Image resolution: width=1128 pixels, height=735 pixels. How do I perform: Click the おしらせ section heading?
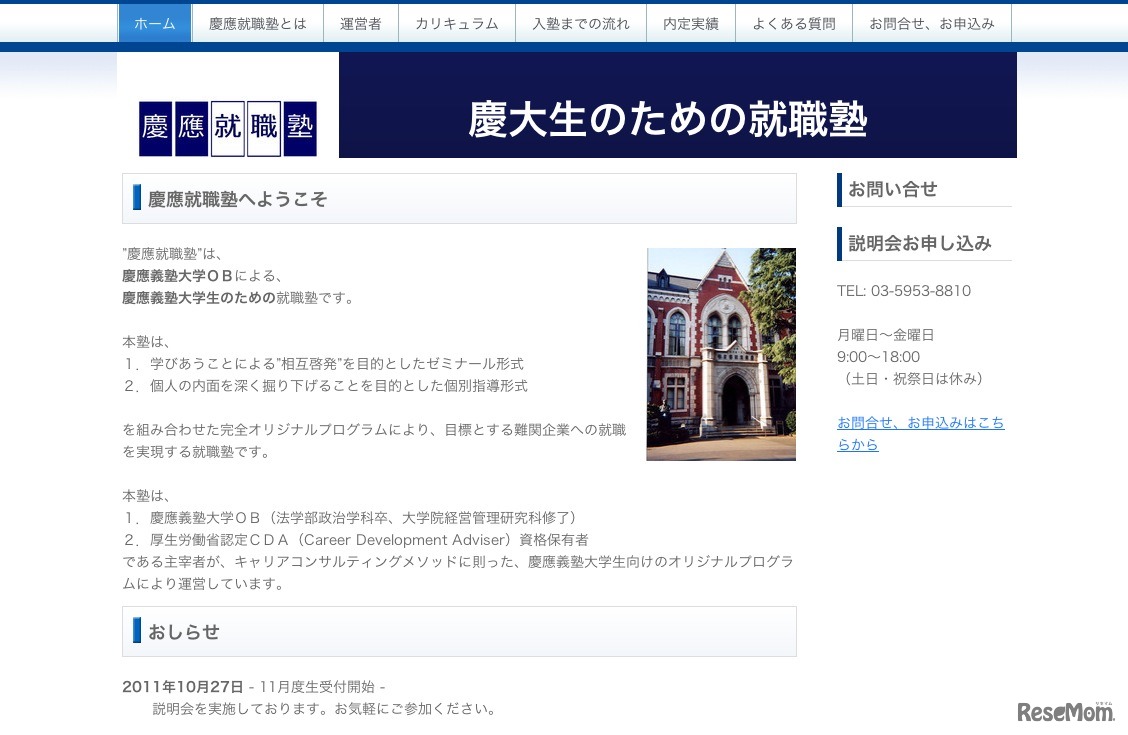[184, 632]
